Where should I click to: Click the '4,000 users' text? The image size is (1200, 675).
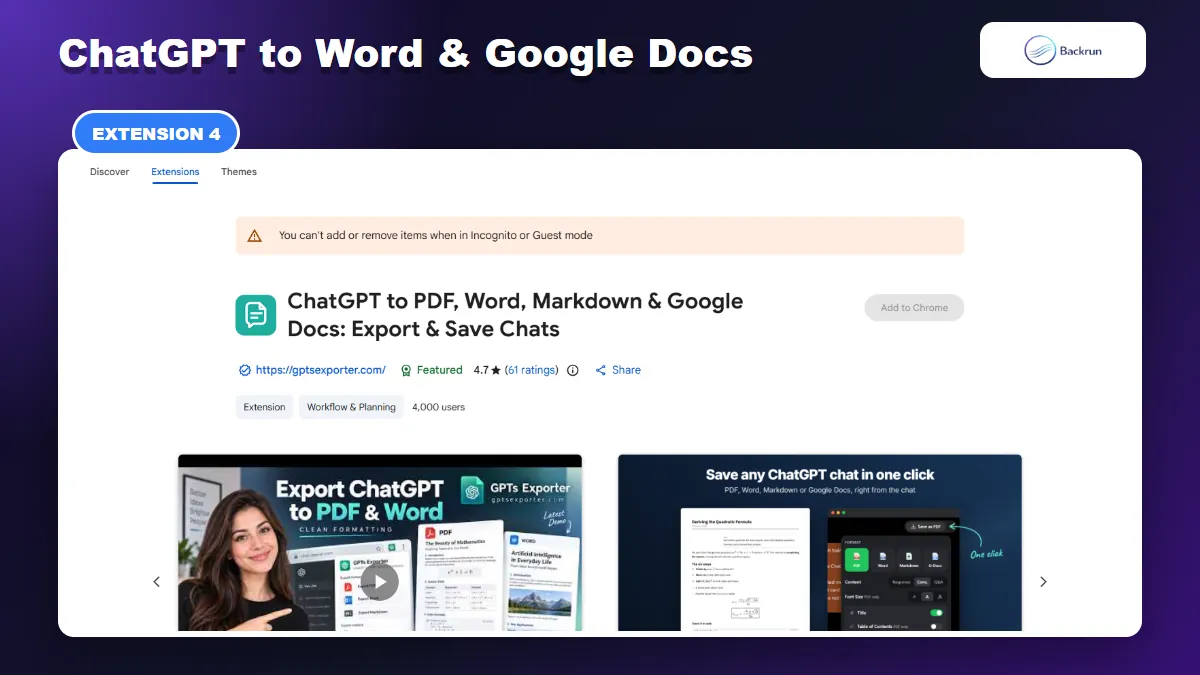coord(438,407)
